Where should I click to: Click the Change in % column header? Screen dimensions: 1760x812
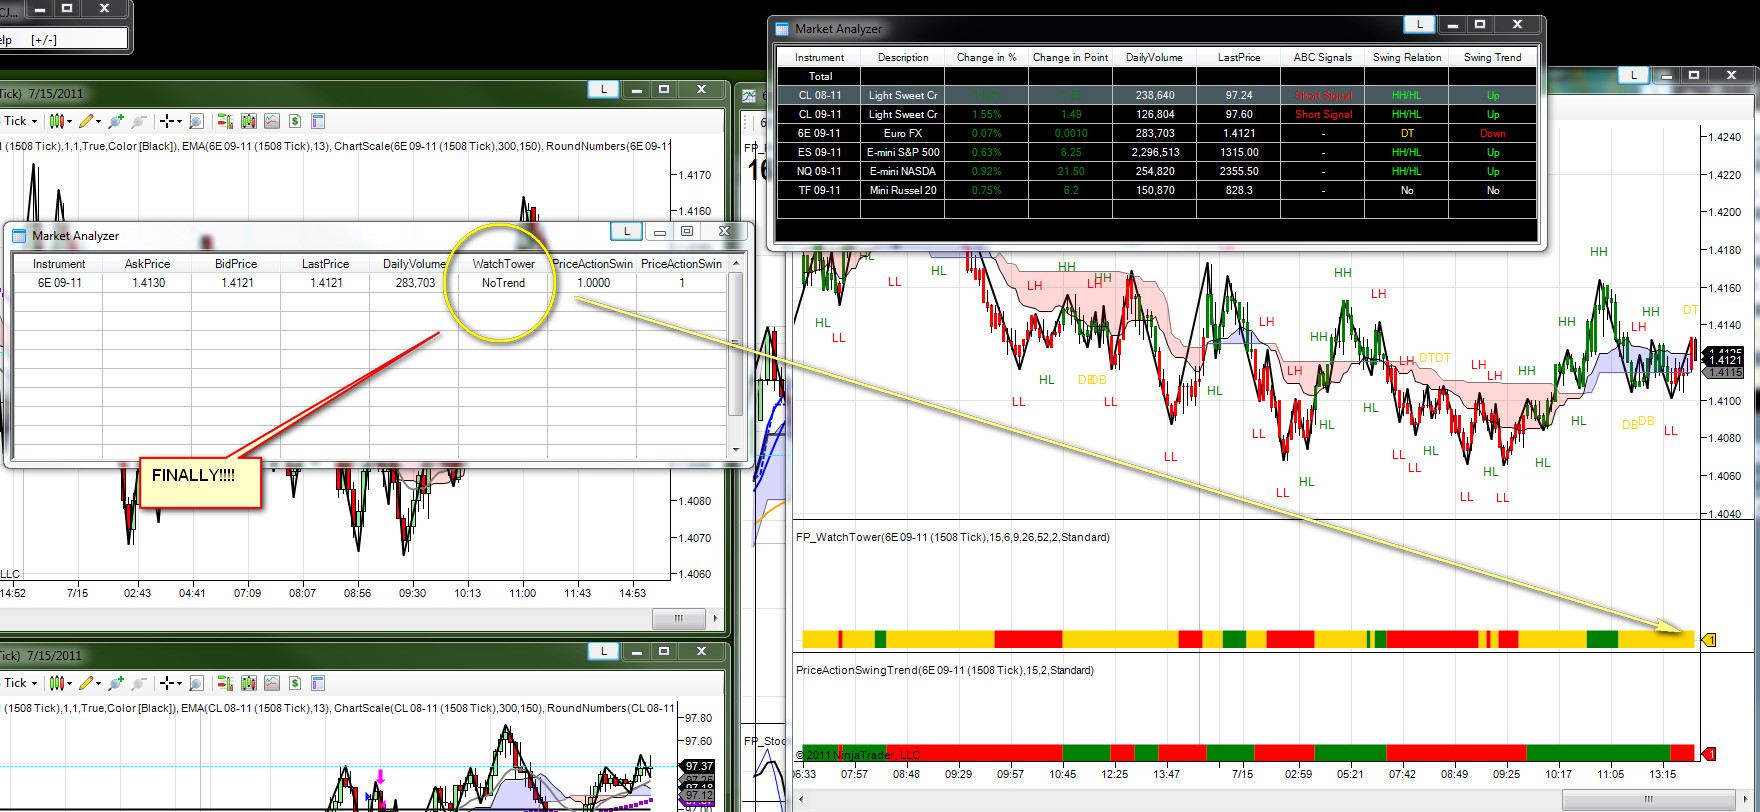(986, 57)
